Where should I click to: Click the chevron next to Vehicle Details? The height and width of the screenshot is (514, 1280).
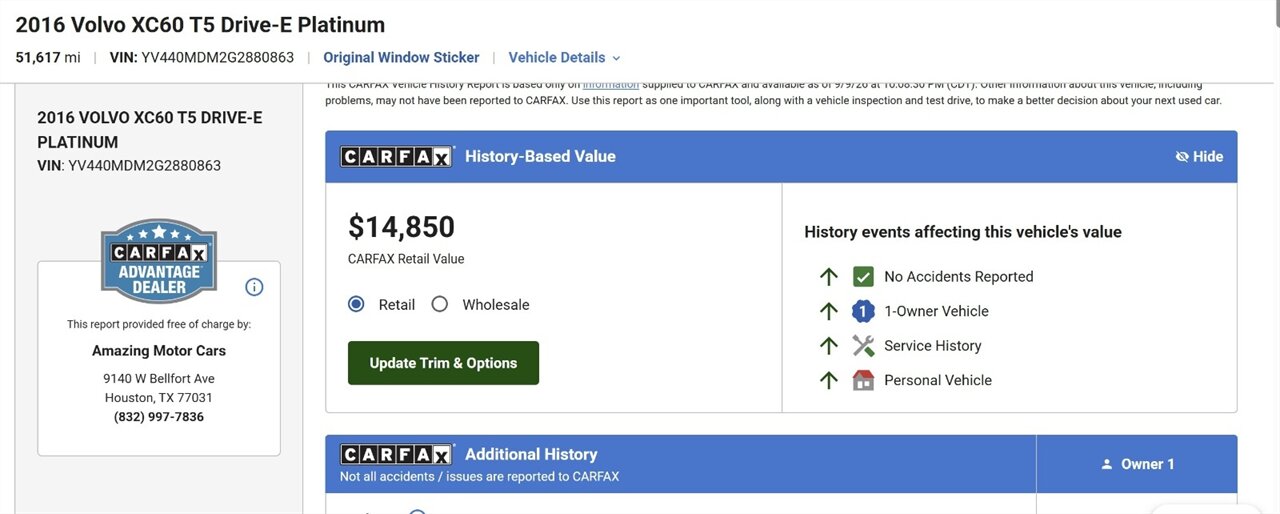[616, 58]
